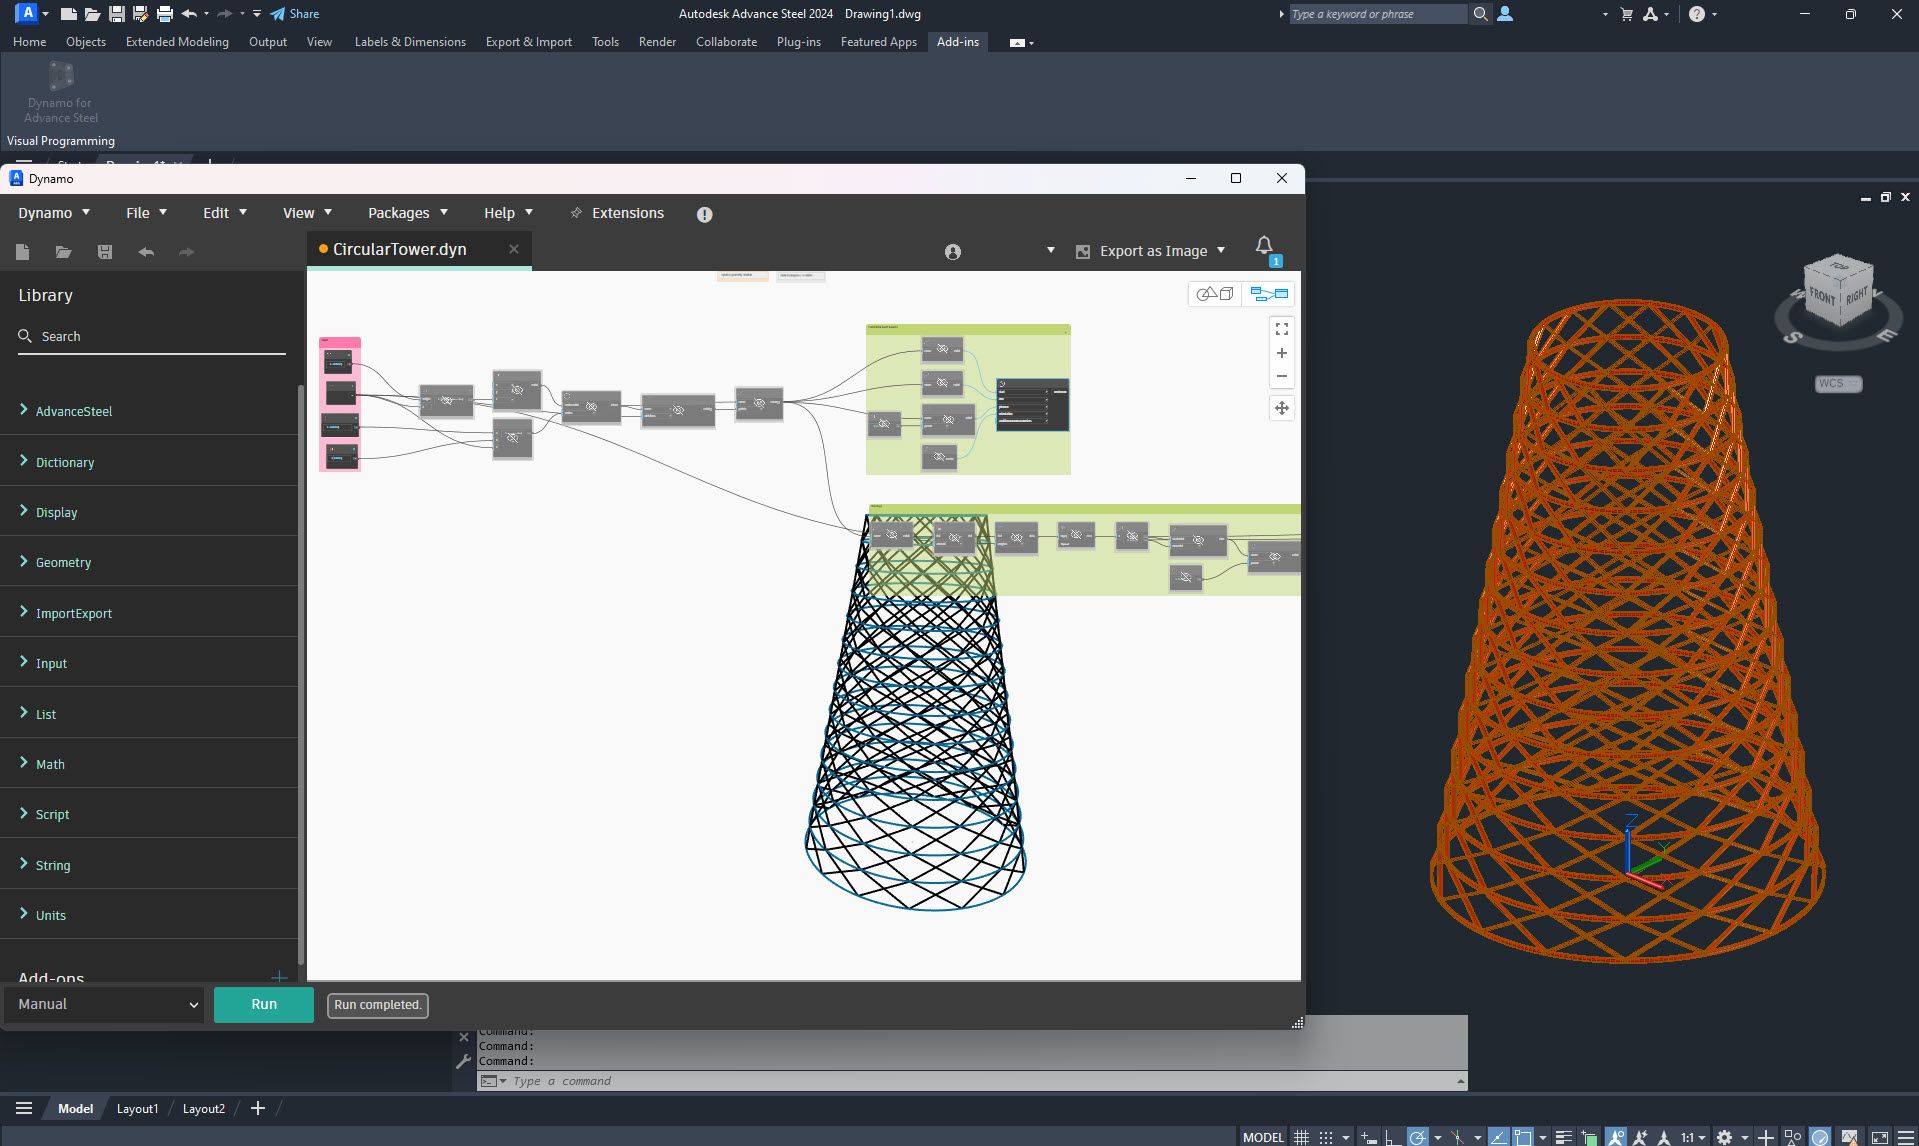The height and width of the screenshot is (1146, 1919).
Task: Open the Packages menu in Dynamo
Action: (408, 213)
